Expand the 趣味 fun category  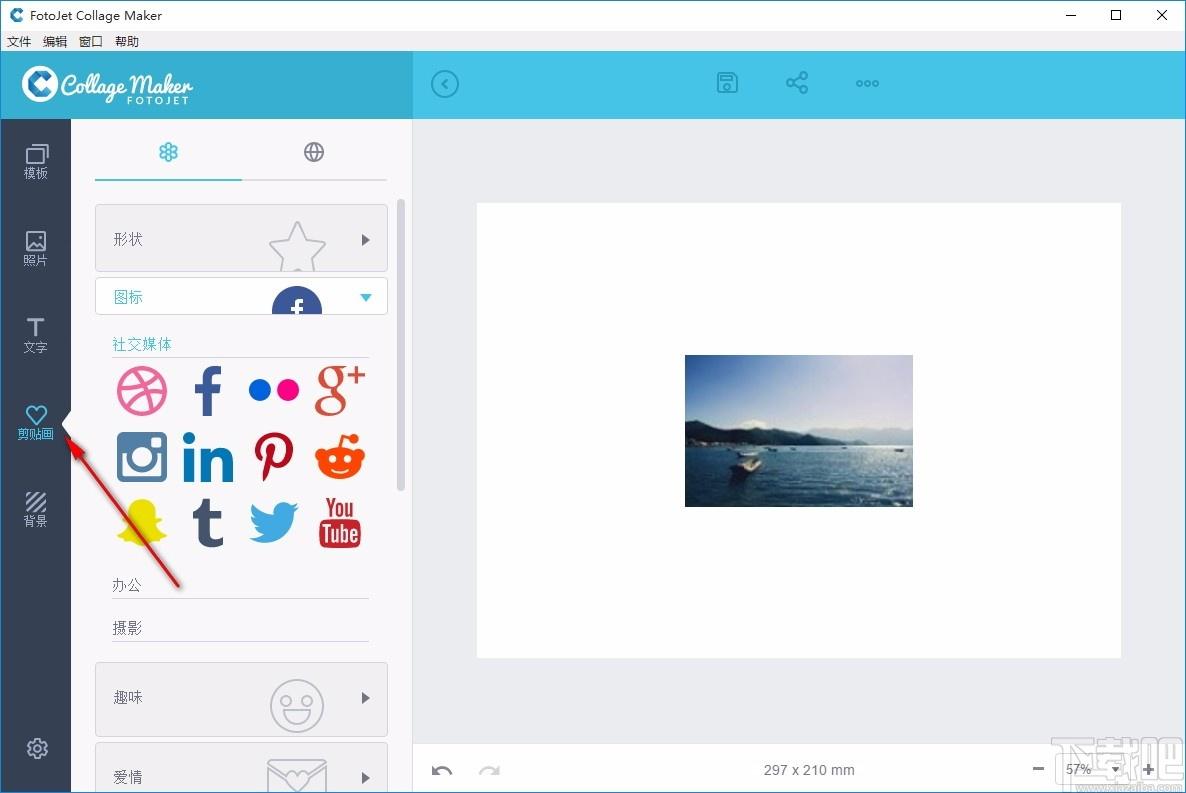(x=241, y=698)
